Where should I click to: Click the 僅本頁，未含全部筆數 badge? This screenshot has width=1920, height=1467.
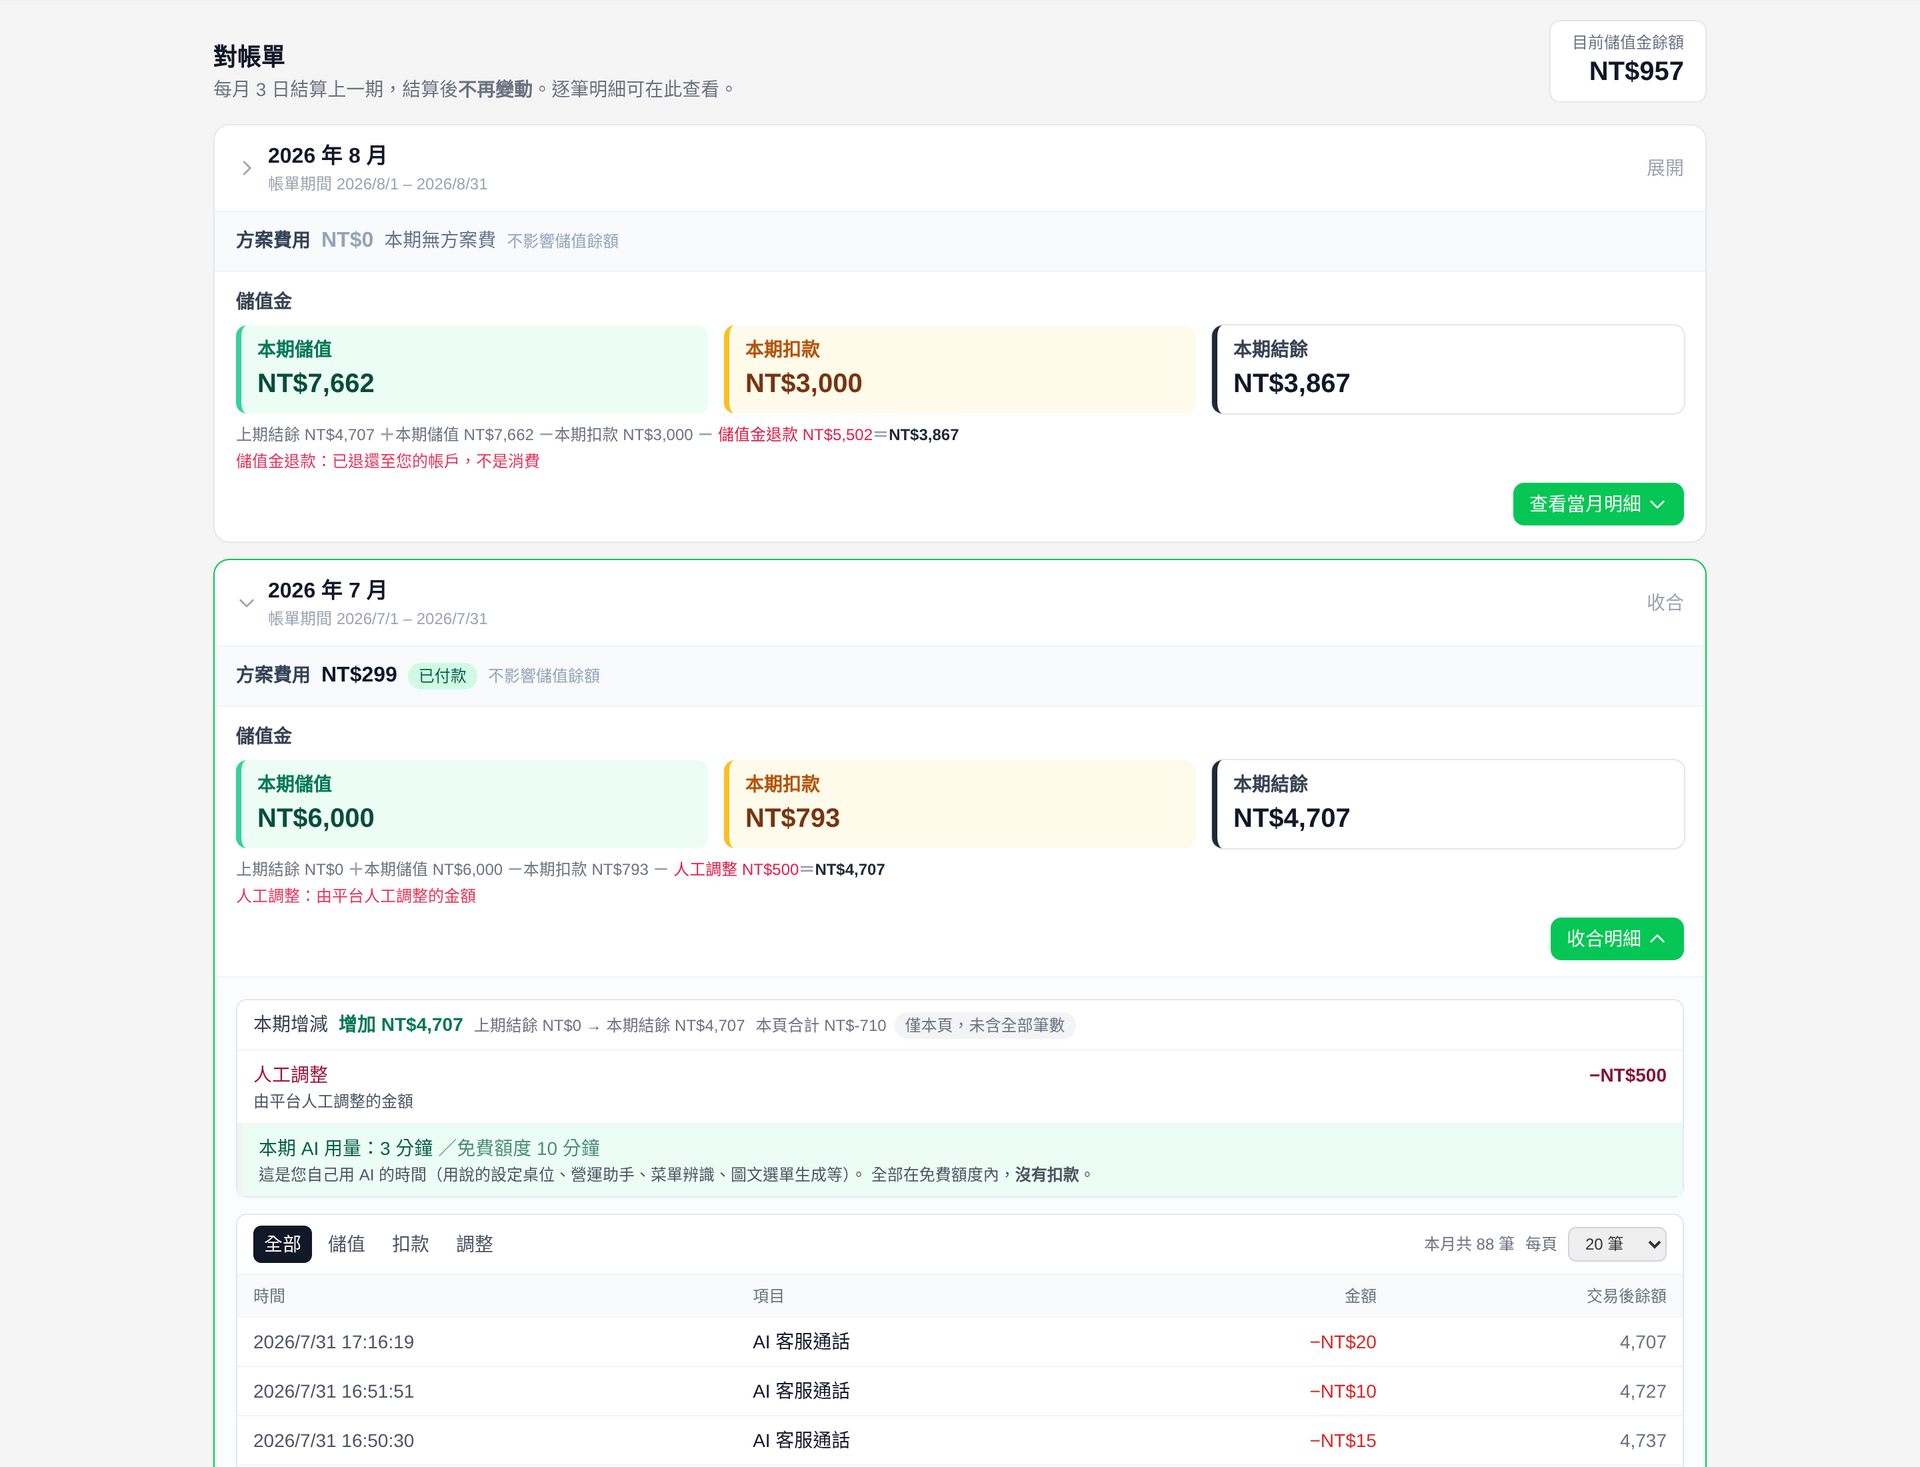coord(984,1025)
